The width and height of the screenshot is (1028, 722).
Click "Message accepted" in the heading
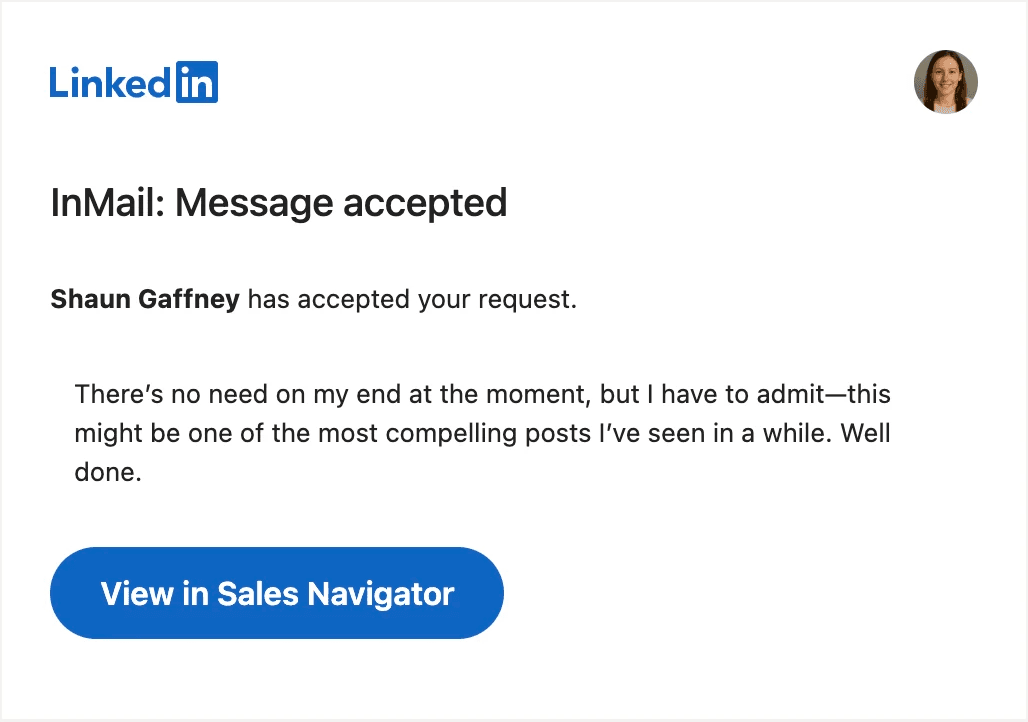point(341,203)
